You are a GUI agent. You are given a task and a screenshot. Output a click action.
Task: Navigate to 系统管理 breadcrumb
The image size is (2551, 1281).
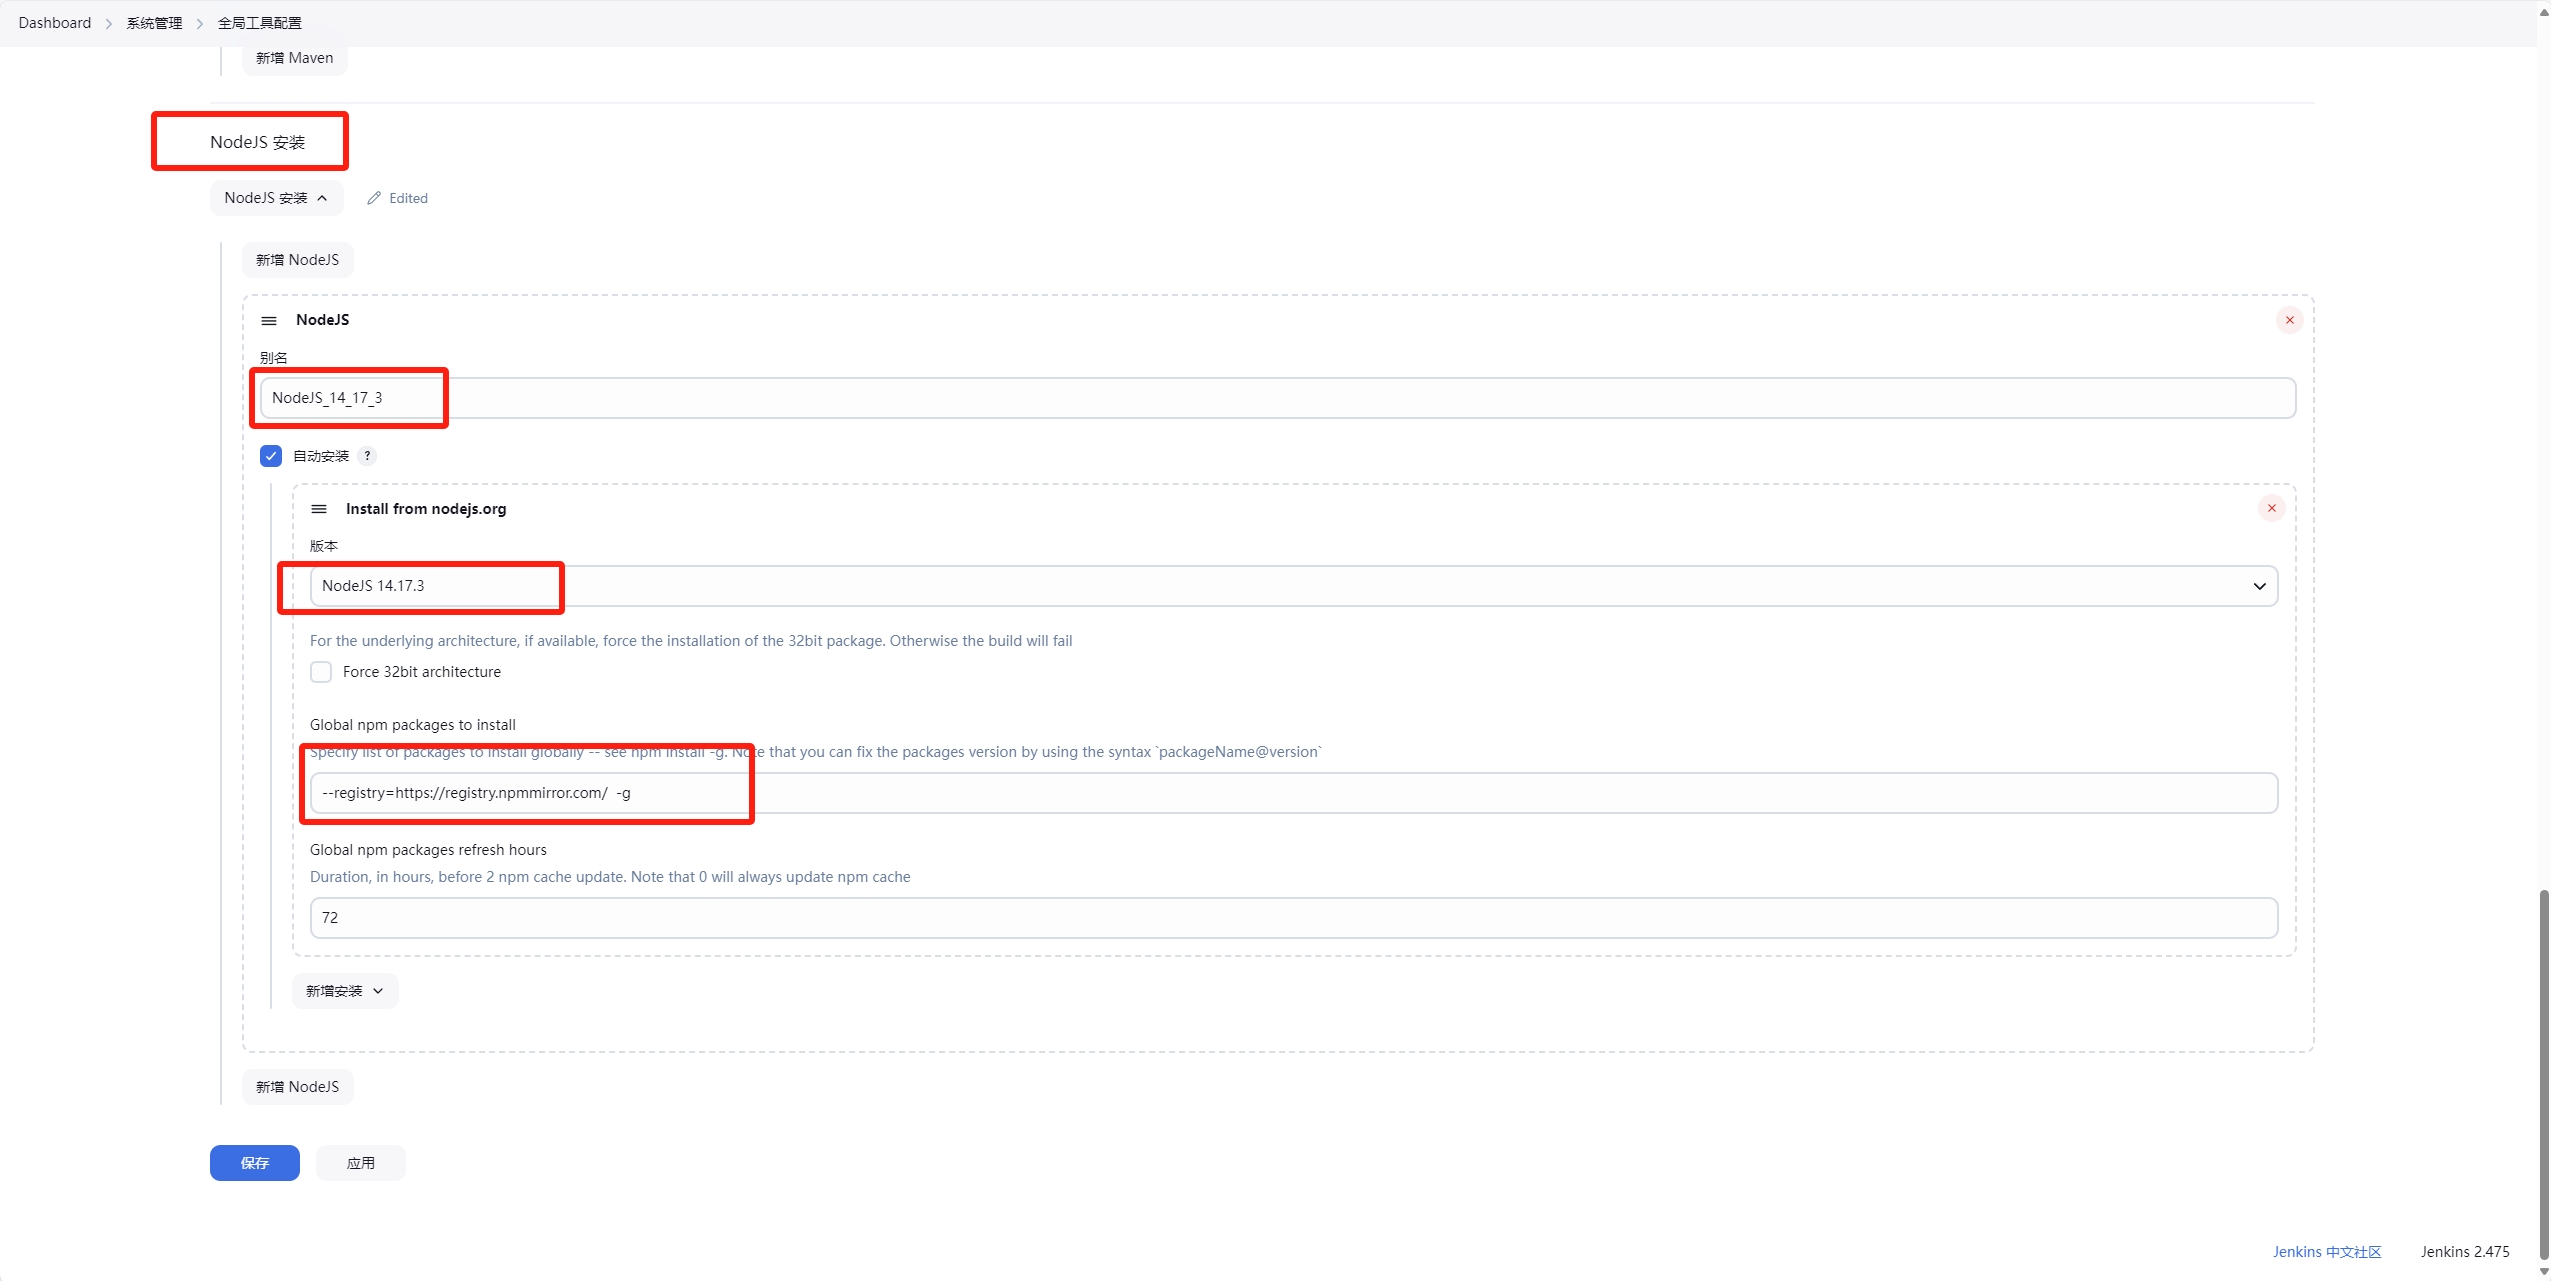point(154,23)
